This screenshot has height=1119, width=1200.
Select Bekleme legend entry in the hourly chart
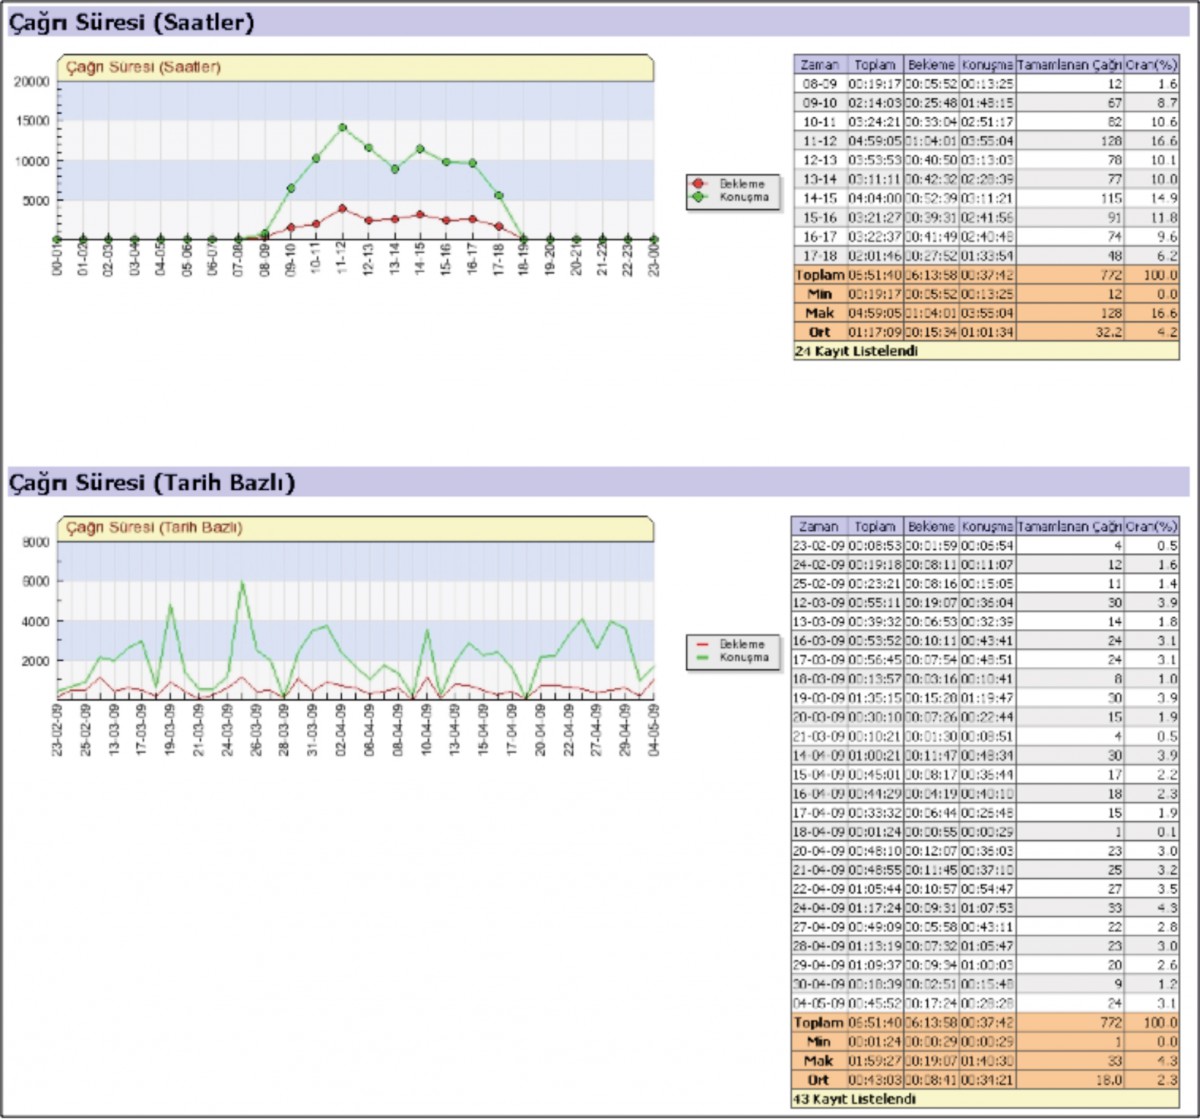pyautogui.click(x=731, y=185)
